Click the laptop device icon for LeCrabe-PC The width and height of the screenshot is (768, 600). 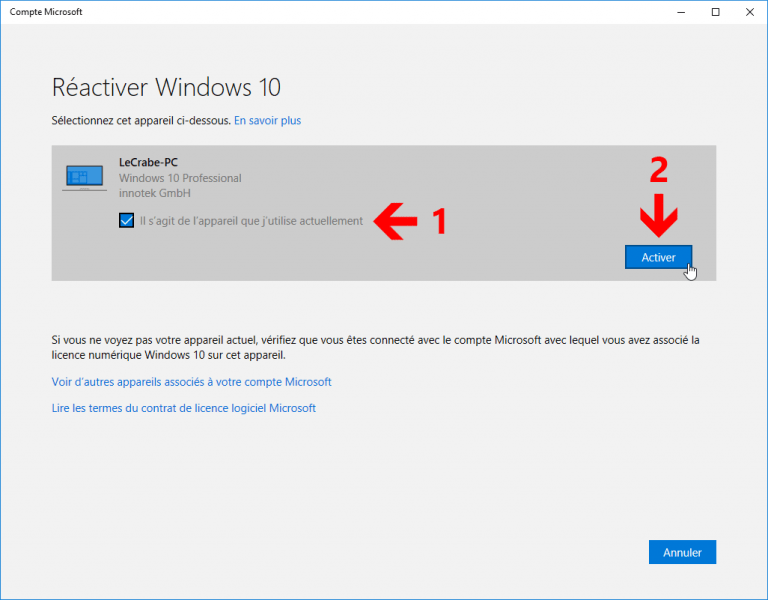[x=84, y=178]
